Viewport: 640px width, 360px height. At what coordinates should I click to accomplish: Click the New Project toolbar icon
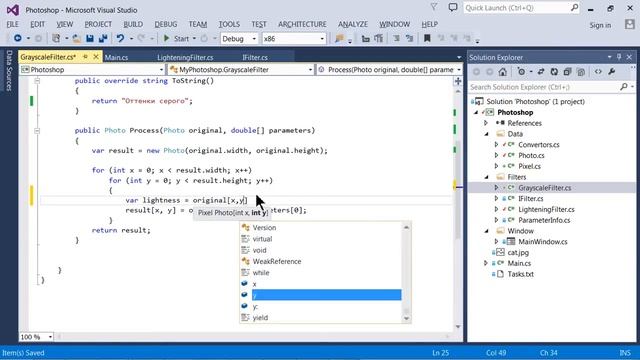coord(56,38)
